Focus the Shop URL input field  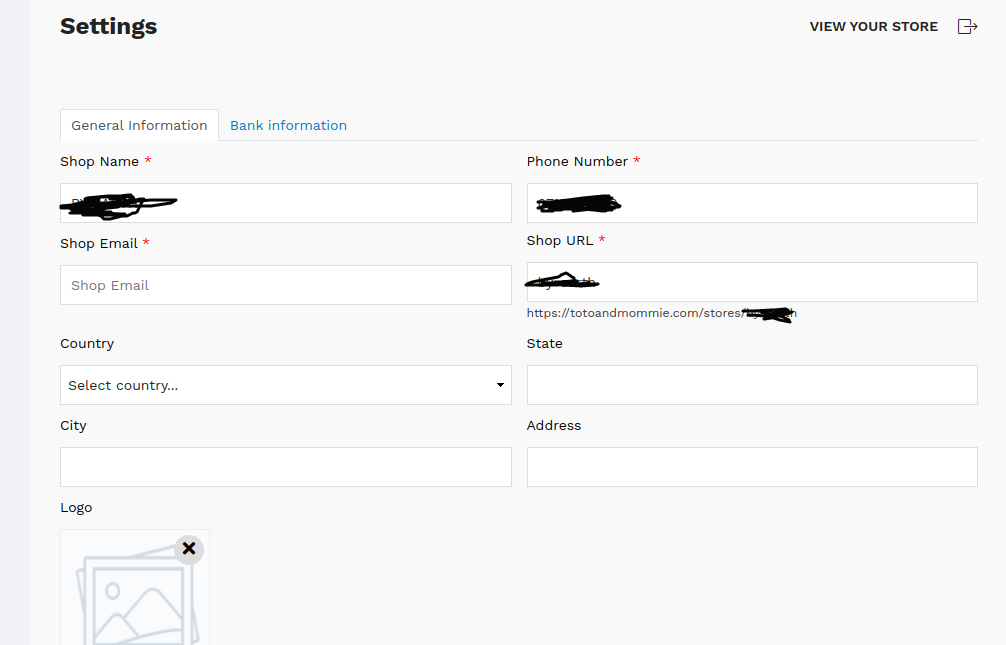pyautogui.click(x=752, y=282)
